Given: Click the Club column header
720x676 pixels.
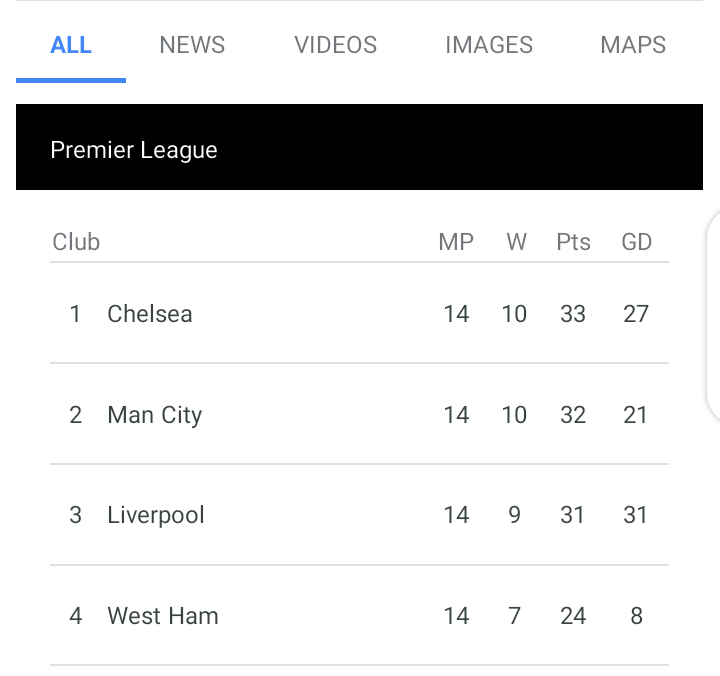Looking at the screenshot, I should click(x=76, y=242).
